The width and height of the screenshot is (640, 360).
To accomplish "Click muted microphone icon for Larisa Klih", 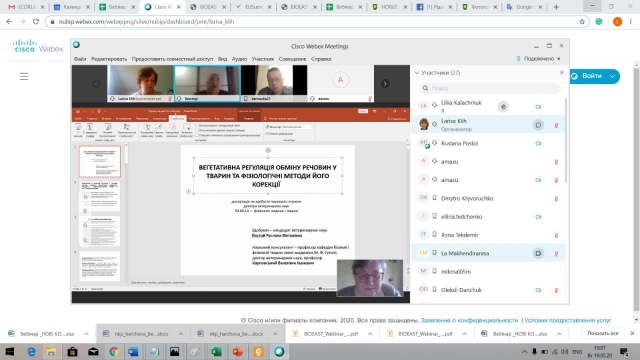I will (x=556, y=125).
